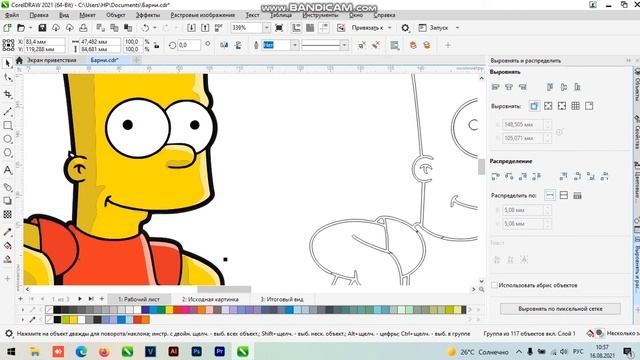
Task: Open the Запуск dropdown arrow
Action: point(457,28)
